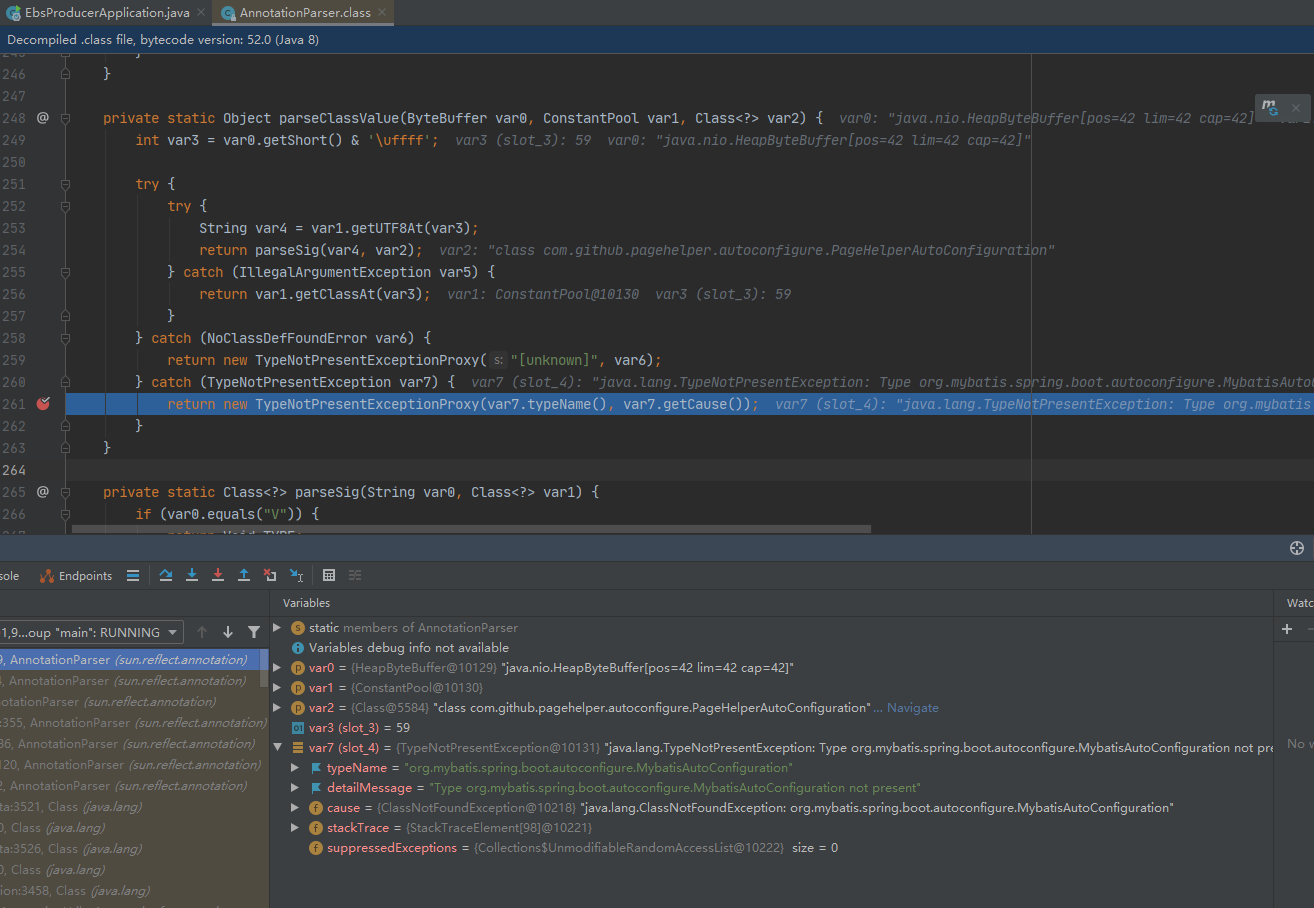
Task: Click the Step Out arrow icon
Action: click(x=244, y=575)
